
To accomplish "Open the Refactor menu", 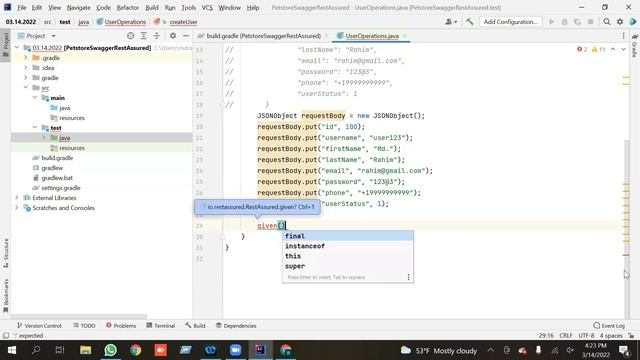I will (x=127, y=7).
